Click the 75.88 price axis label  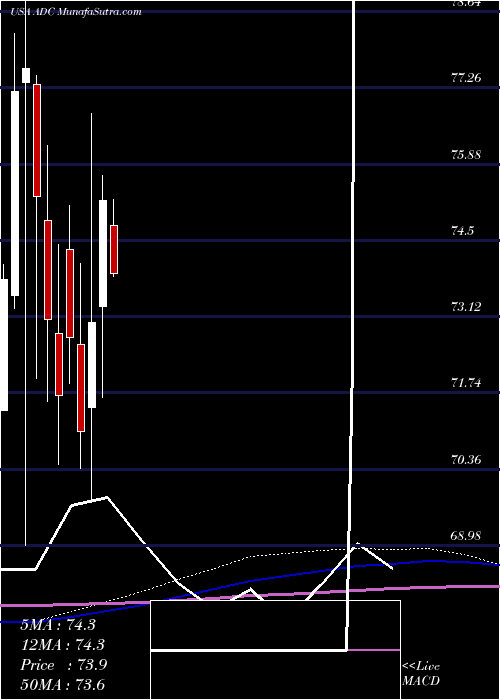[x=467, y=155]
